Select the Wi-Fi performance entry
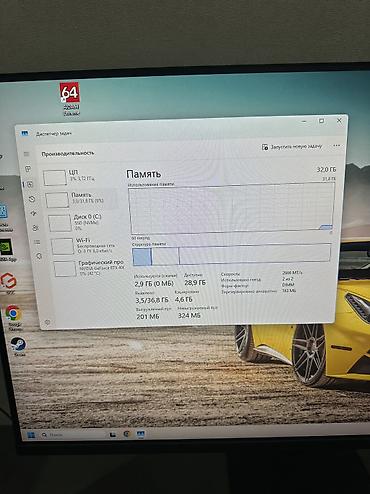Viewport: 370px width, 494px height. [x=86, y=245]
